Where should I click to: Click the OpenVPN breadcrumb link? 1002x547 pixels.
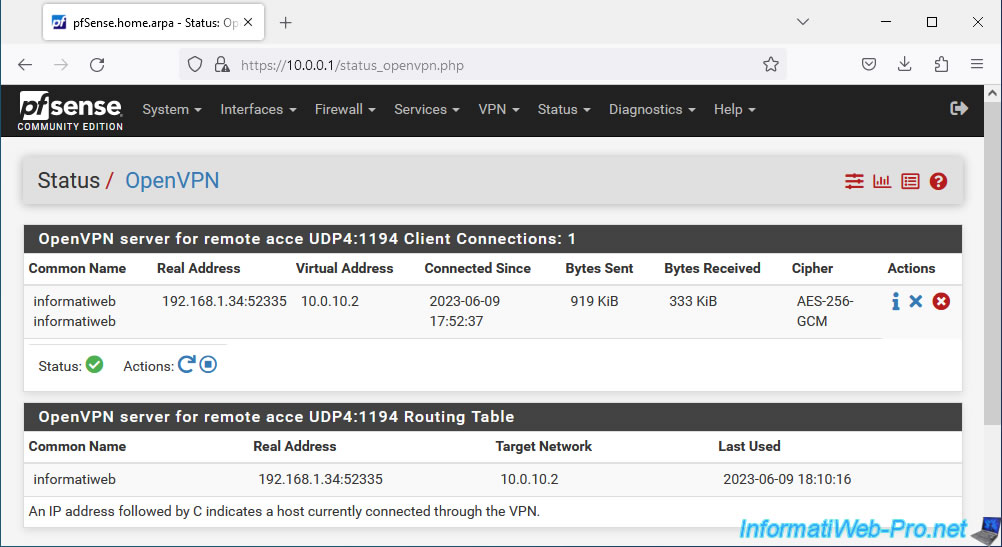pos(172,181)
